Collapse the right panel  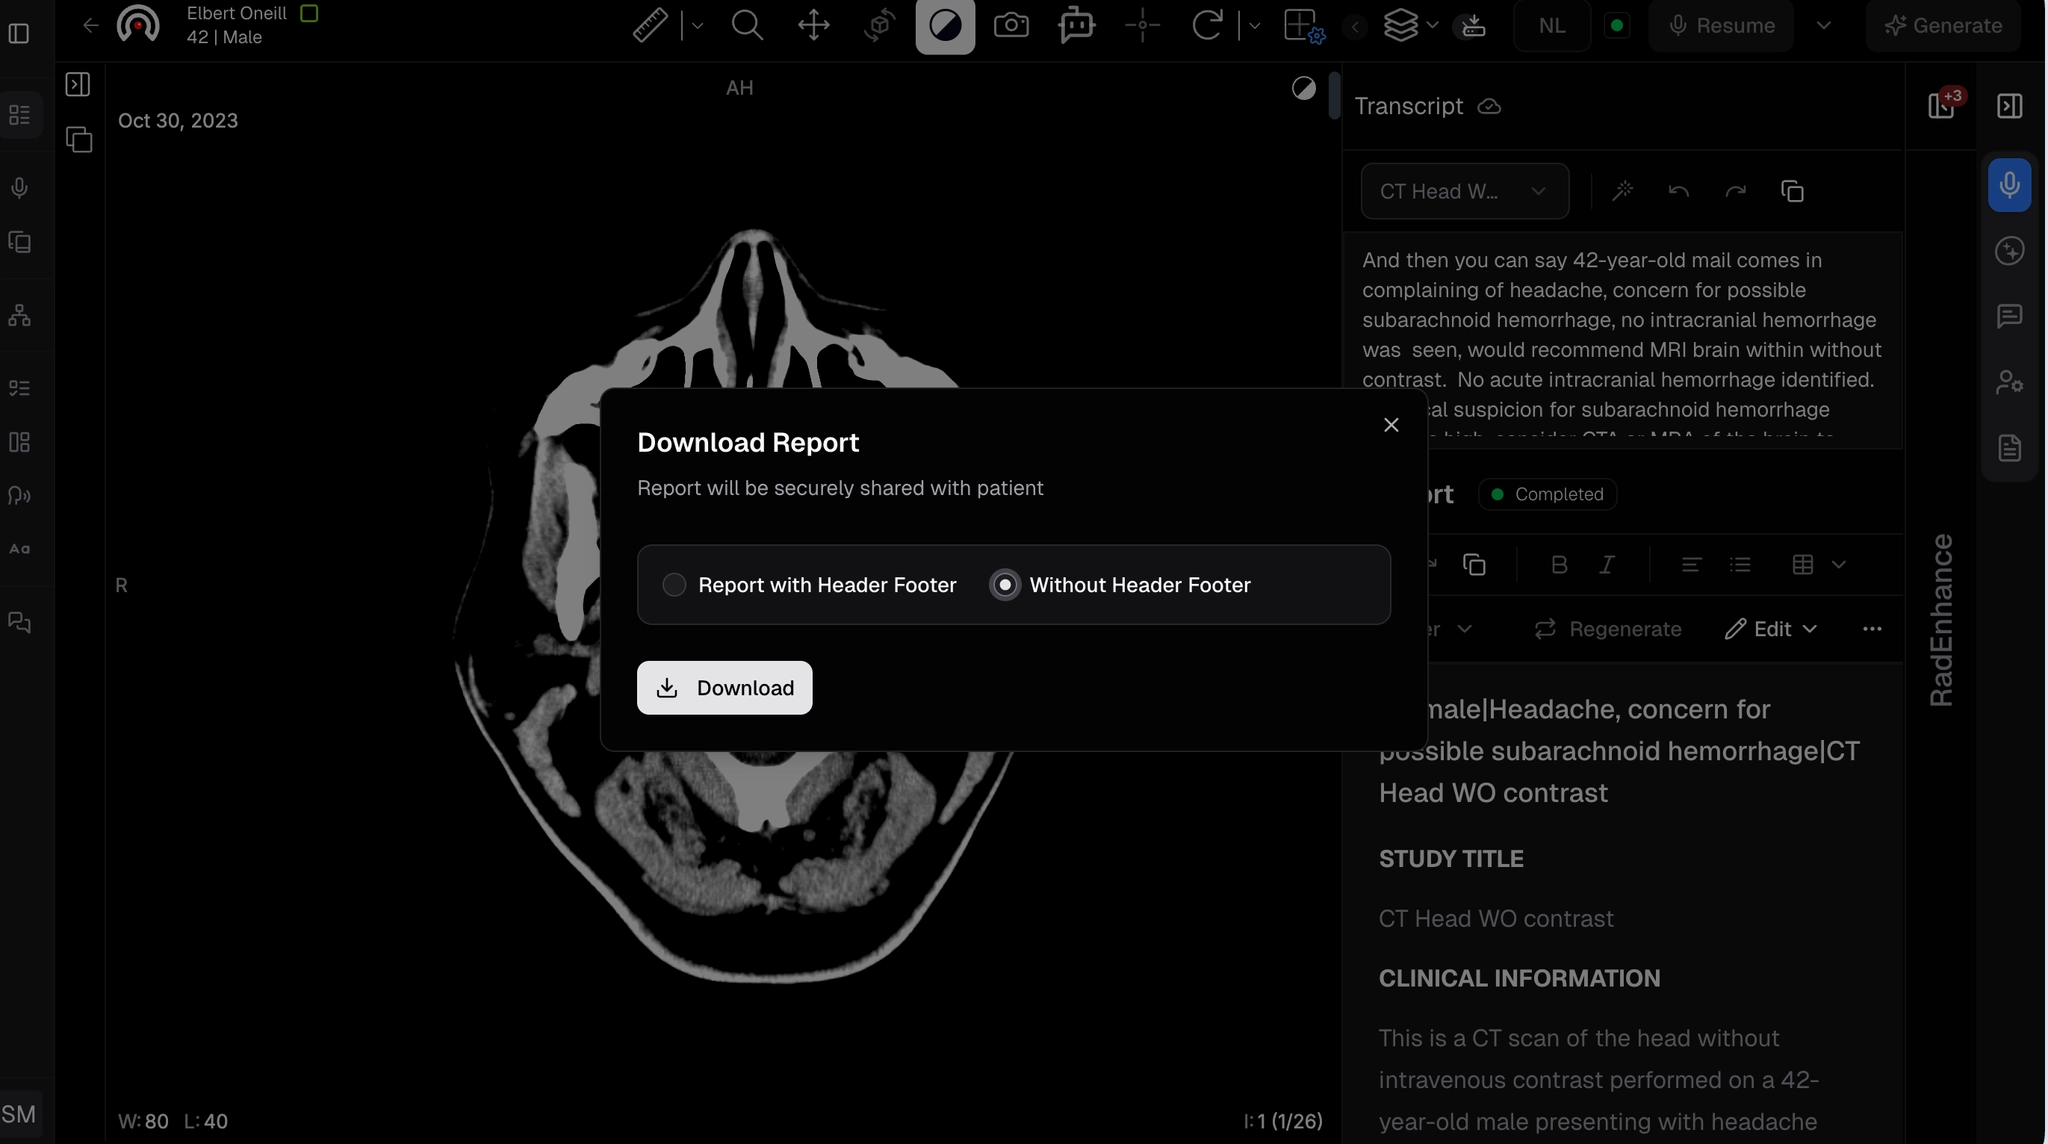click(2009, 106)
